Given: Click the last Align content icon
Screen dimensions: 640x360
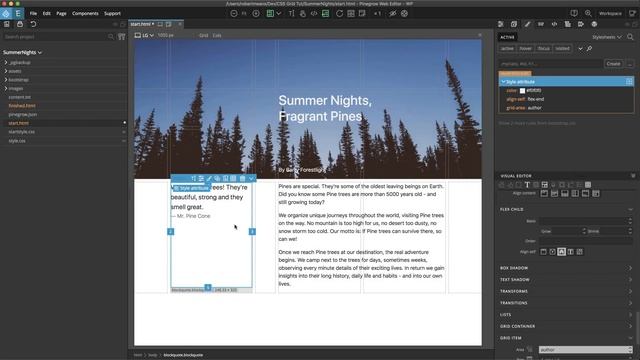Looking at the screenshot, I should 596,193.
